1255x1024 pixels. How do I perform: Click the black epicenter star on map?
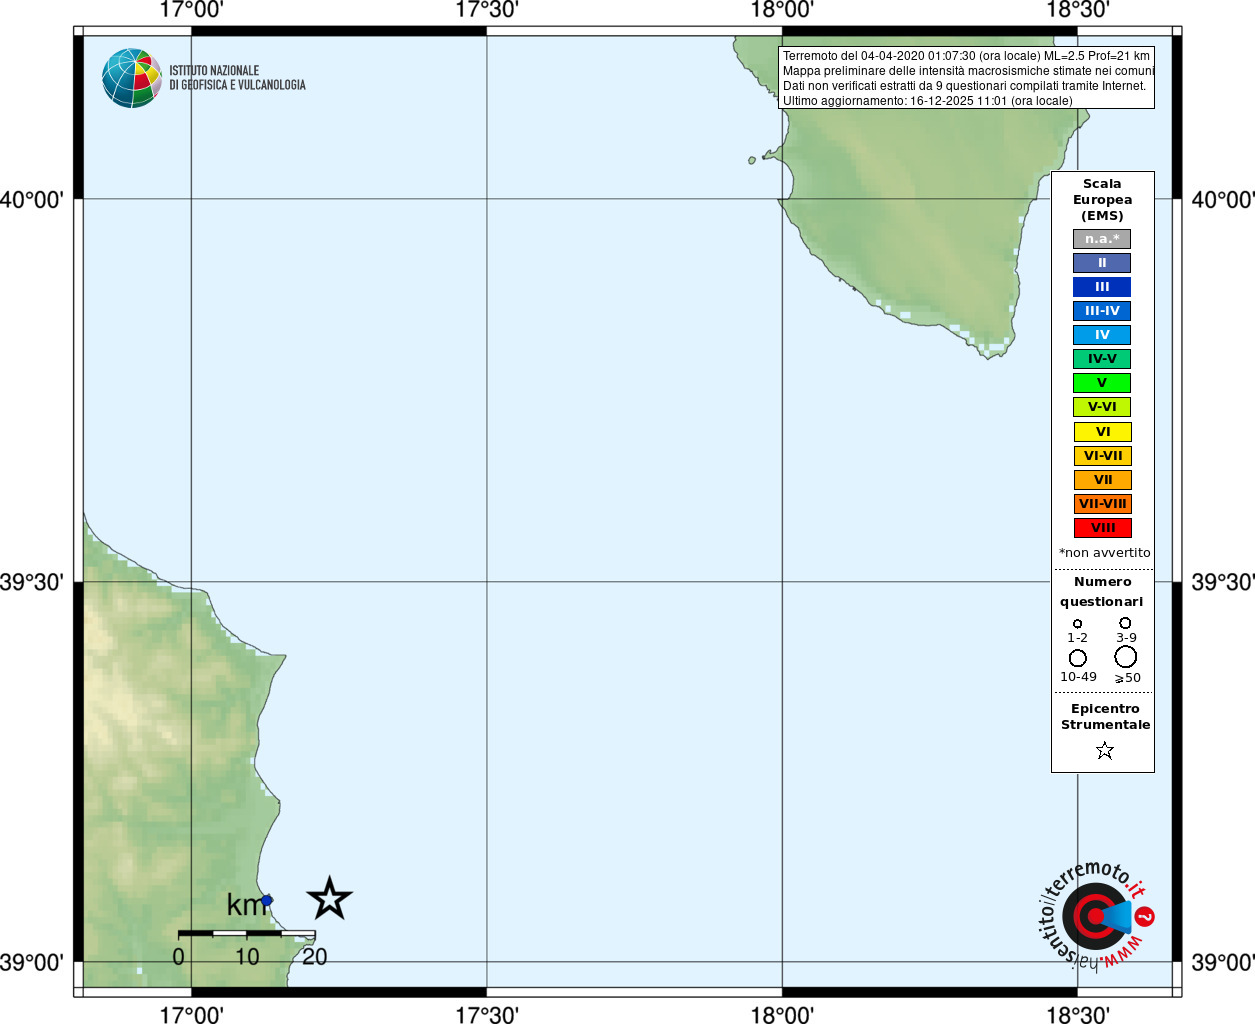[329, 898]
